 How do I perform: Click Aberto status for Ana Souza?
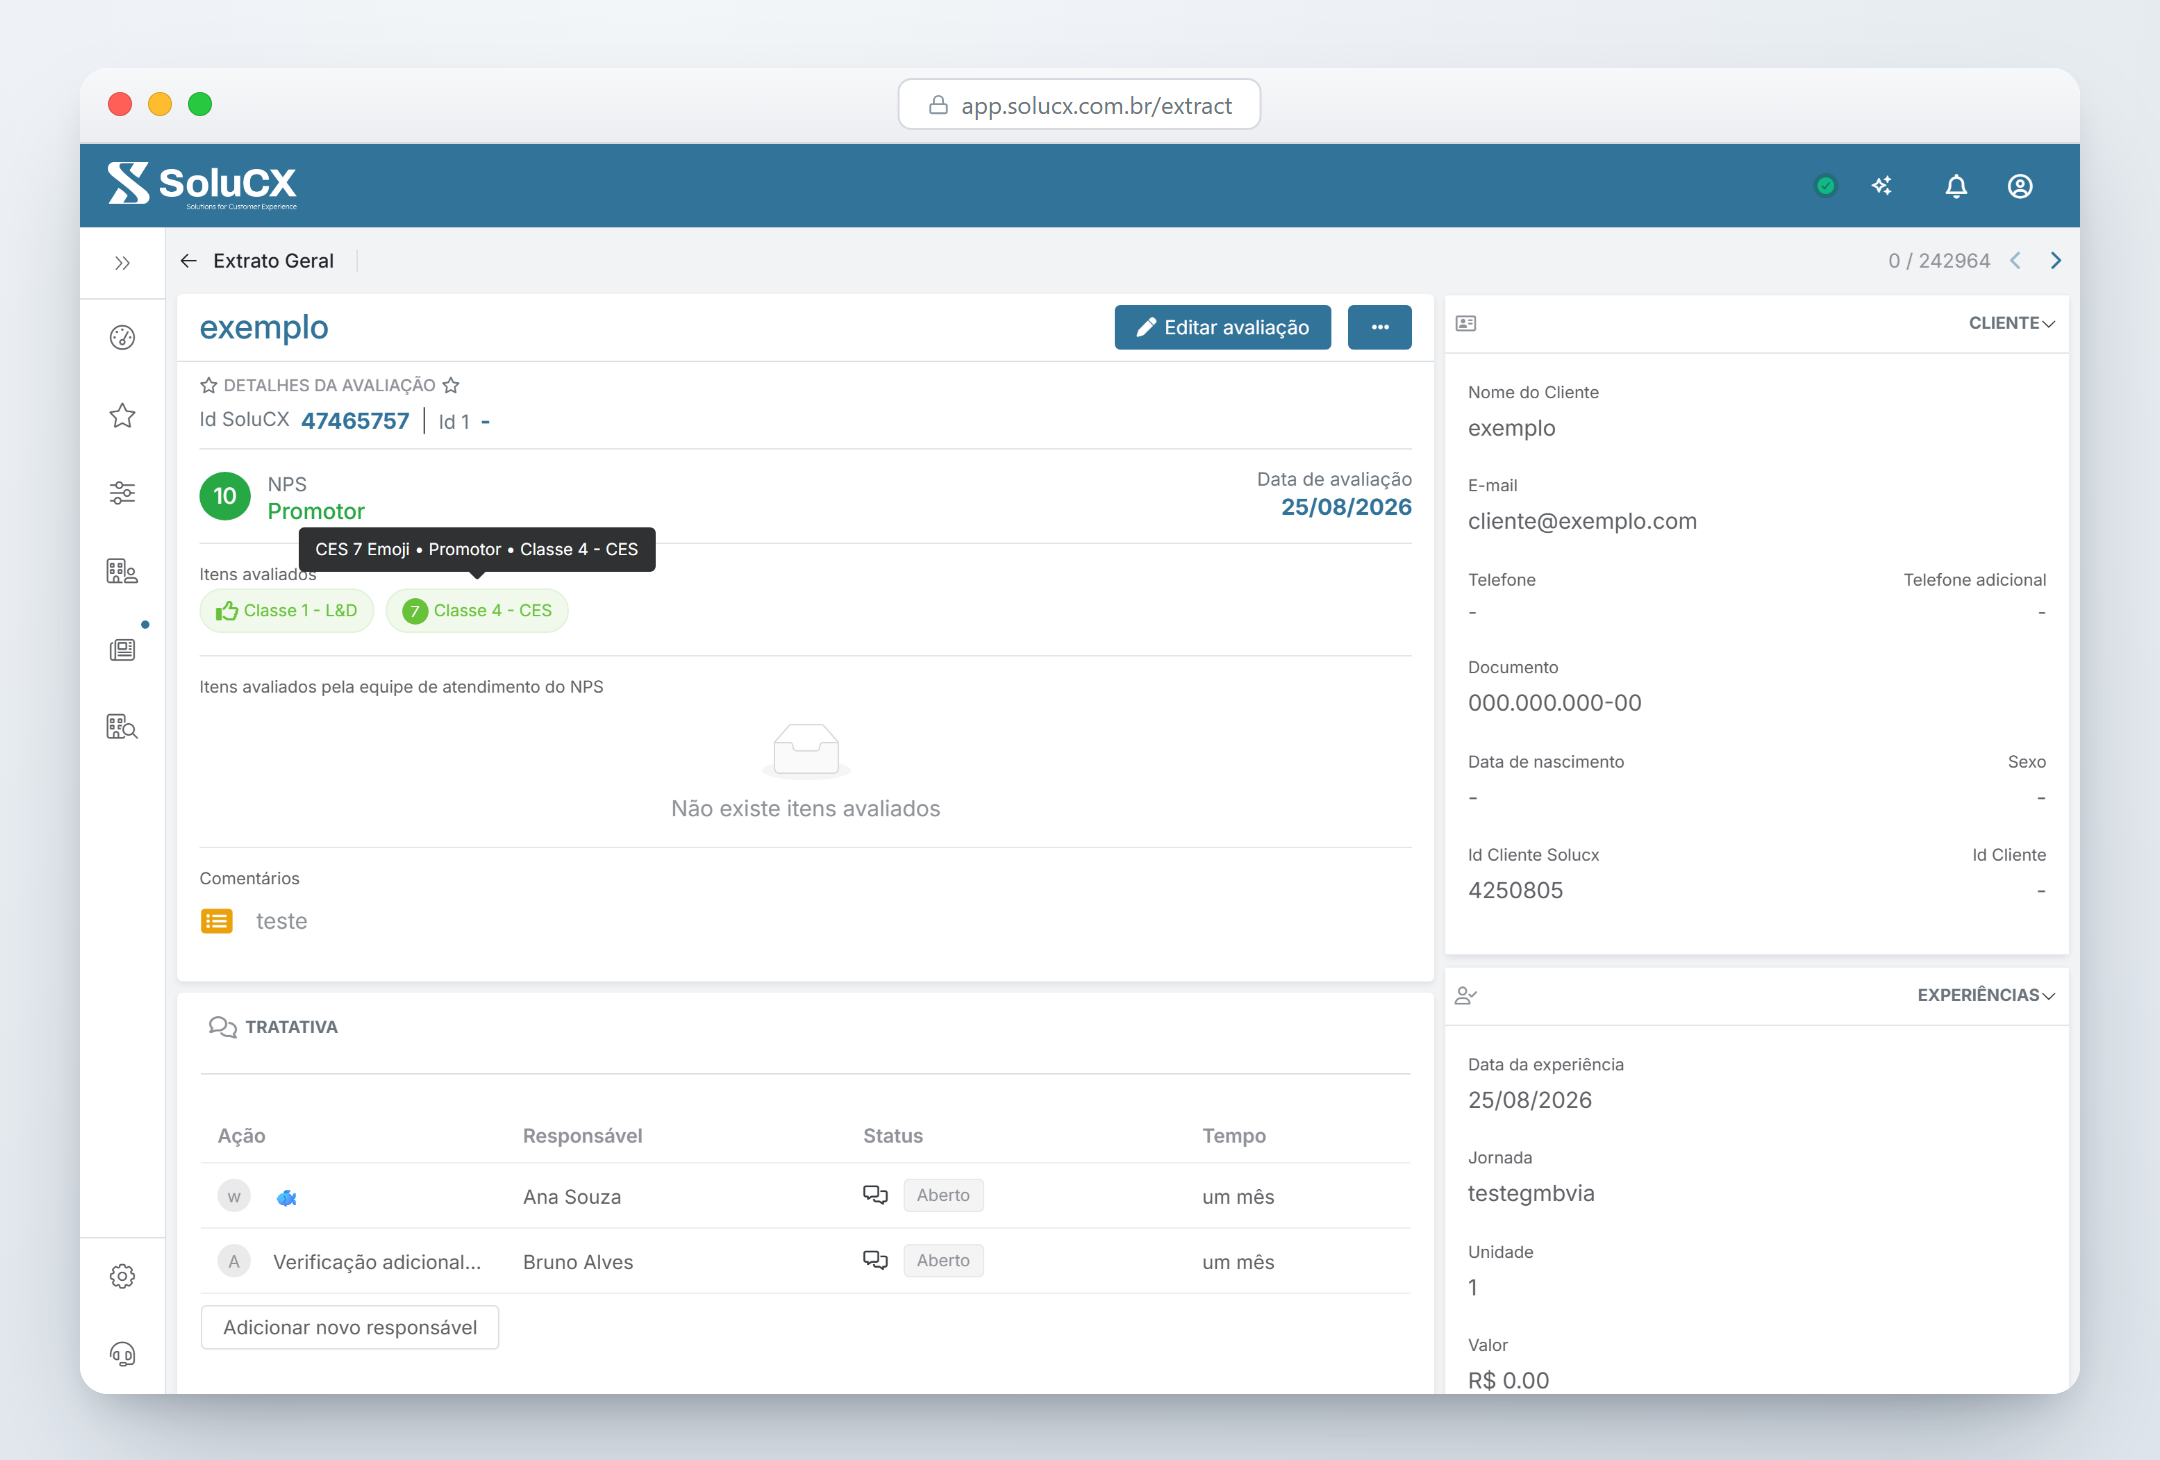point(943,1195)
